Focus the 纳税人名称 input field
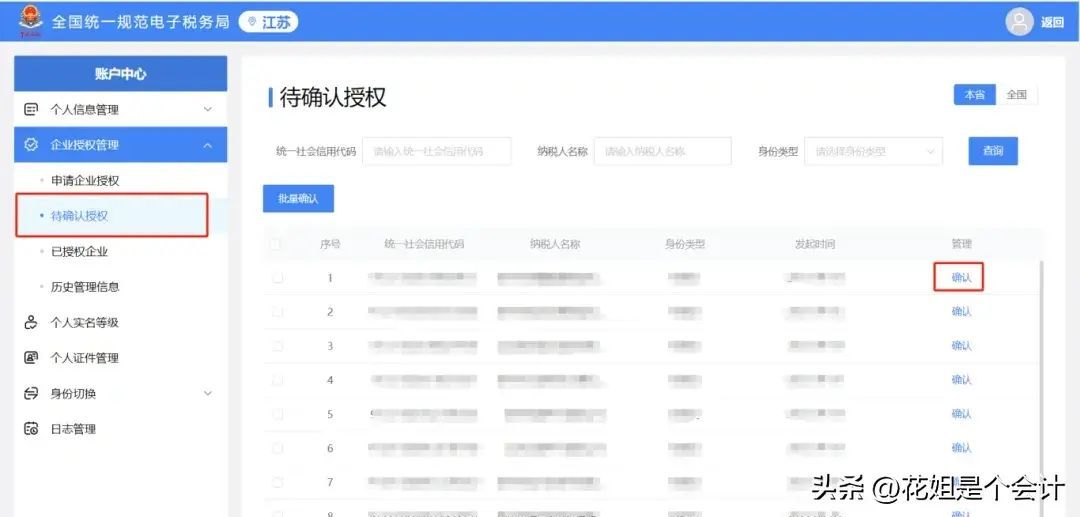The height and width of the screenshot is (517, 1080). 663,151
